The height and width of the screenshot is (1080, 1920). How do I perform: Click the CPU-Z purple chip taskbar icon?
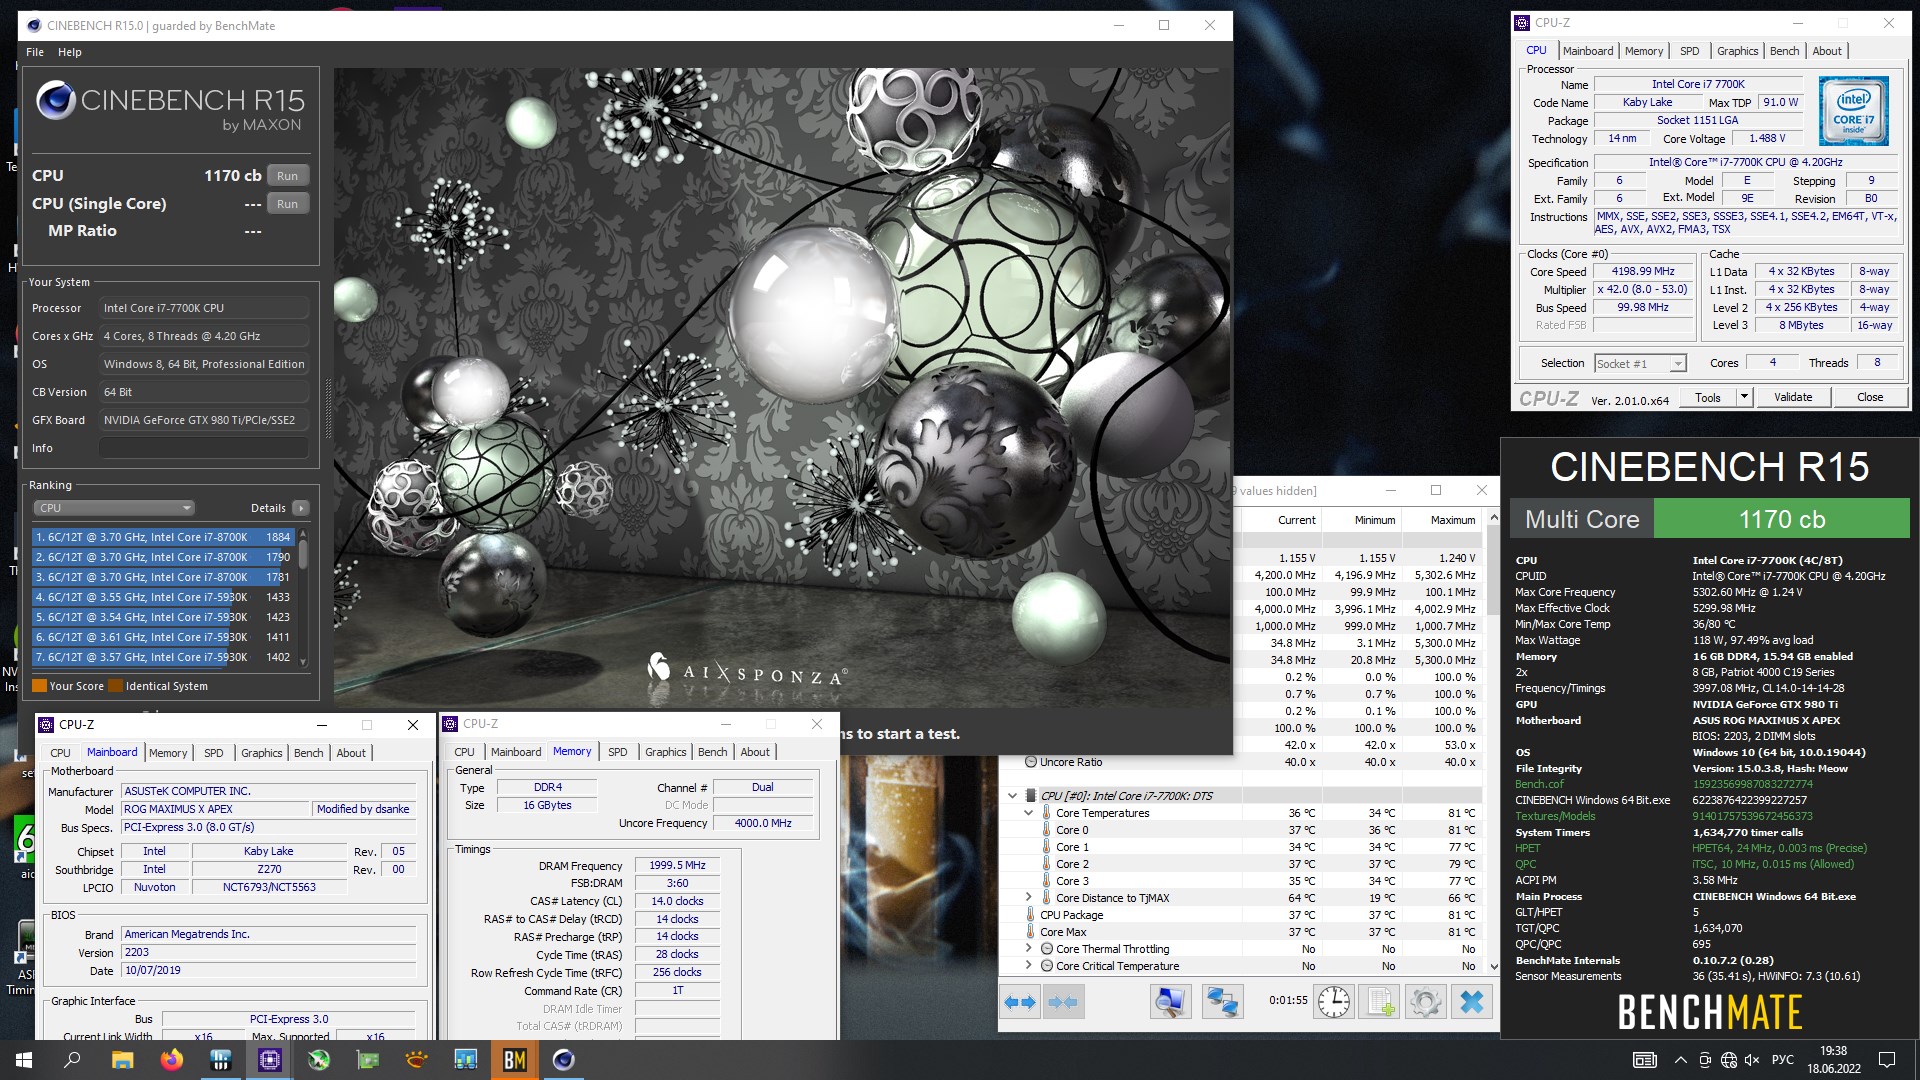pos(270,1060)
